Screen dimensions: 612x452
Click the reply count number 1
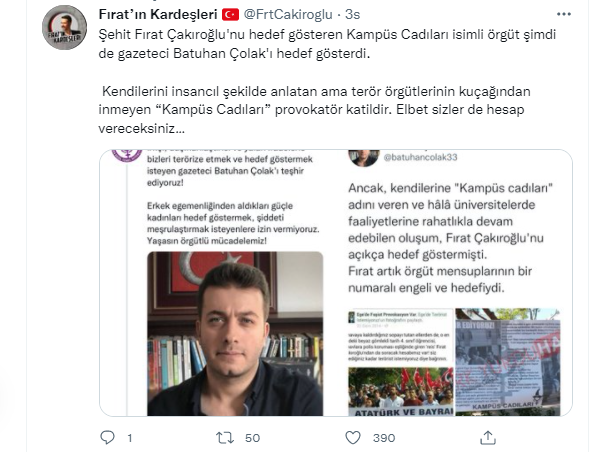click(x=130, y=438)
